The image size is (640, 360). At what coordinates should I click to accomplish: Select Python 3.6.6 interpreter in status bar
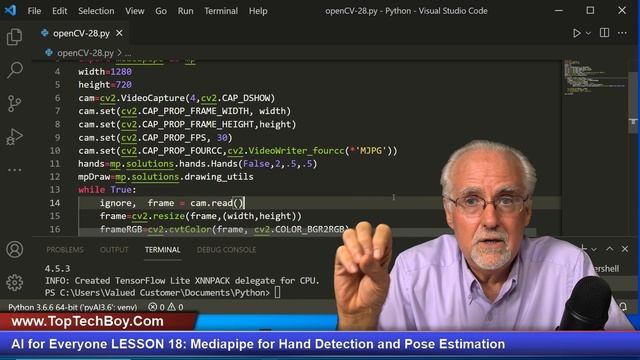coord(73,307)
